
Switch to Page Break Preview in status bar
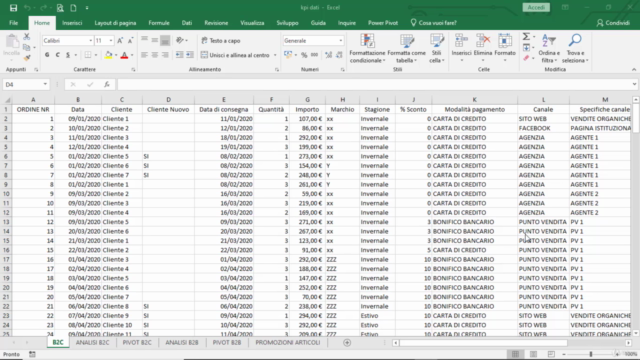click(551, 354)
